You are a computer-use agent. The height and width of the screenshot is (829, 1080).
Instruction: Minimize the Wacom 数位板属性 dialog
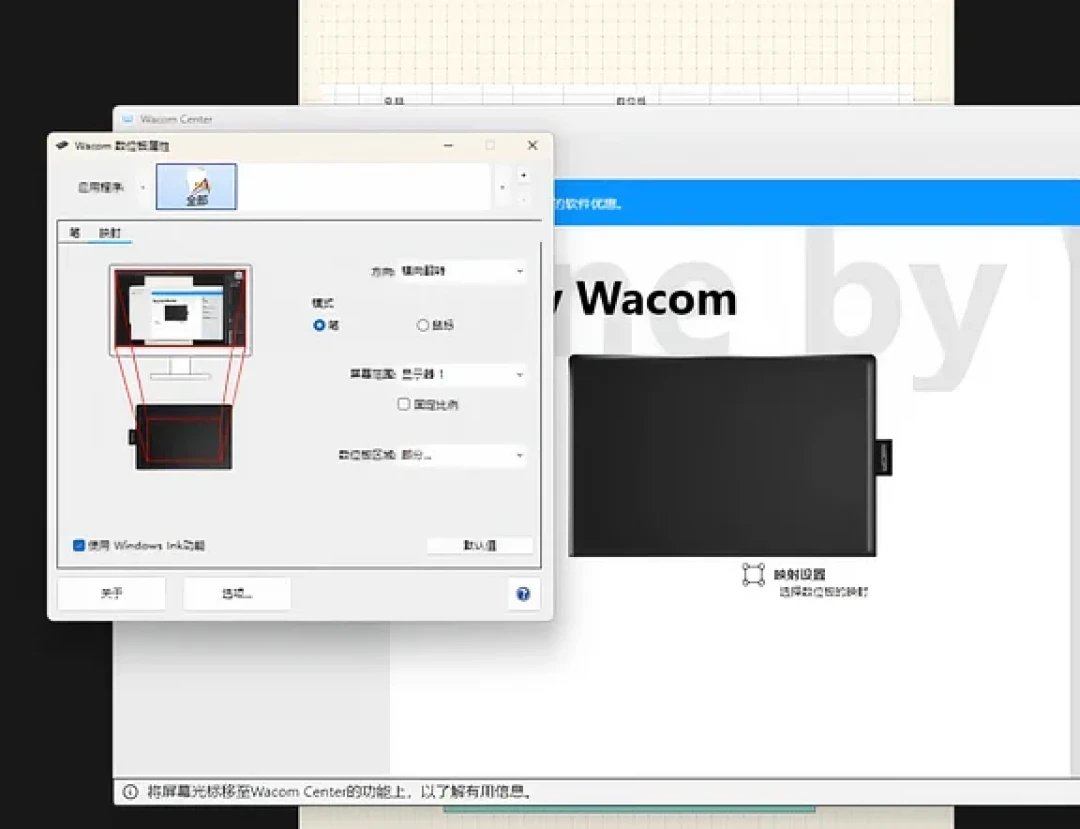[448, 145]
